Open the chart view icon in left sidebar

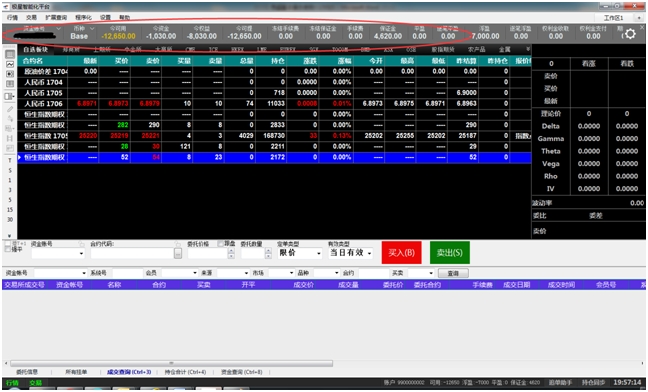point(10,64)
